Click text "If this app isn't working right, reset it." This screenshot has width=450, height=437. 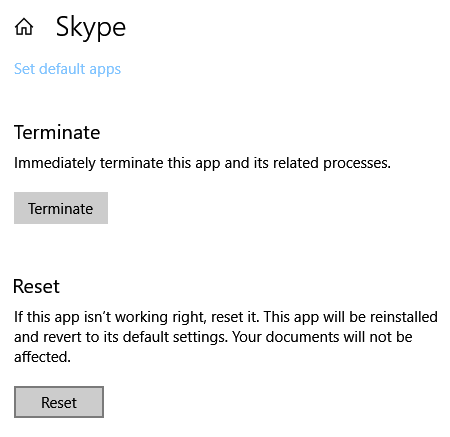click(x=137, y=317)
